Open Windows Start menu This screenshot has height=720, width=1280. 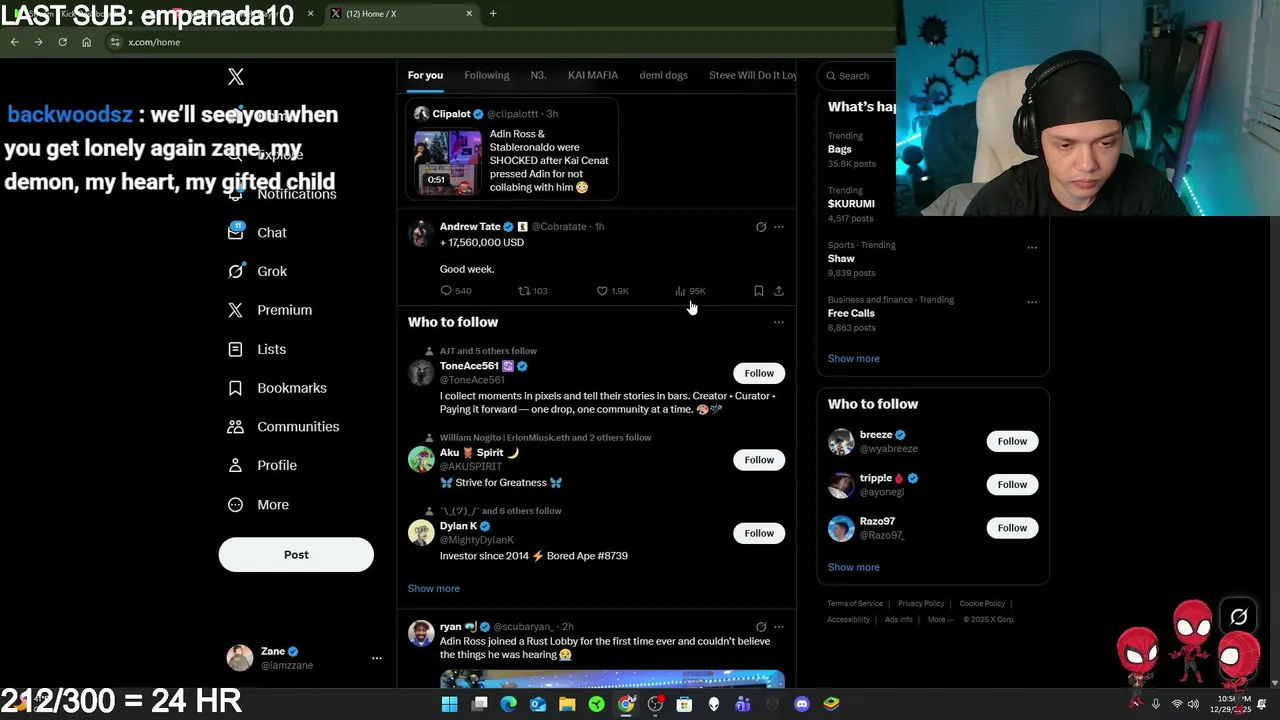coord(450,704)
